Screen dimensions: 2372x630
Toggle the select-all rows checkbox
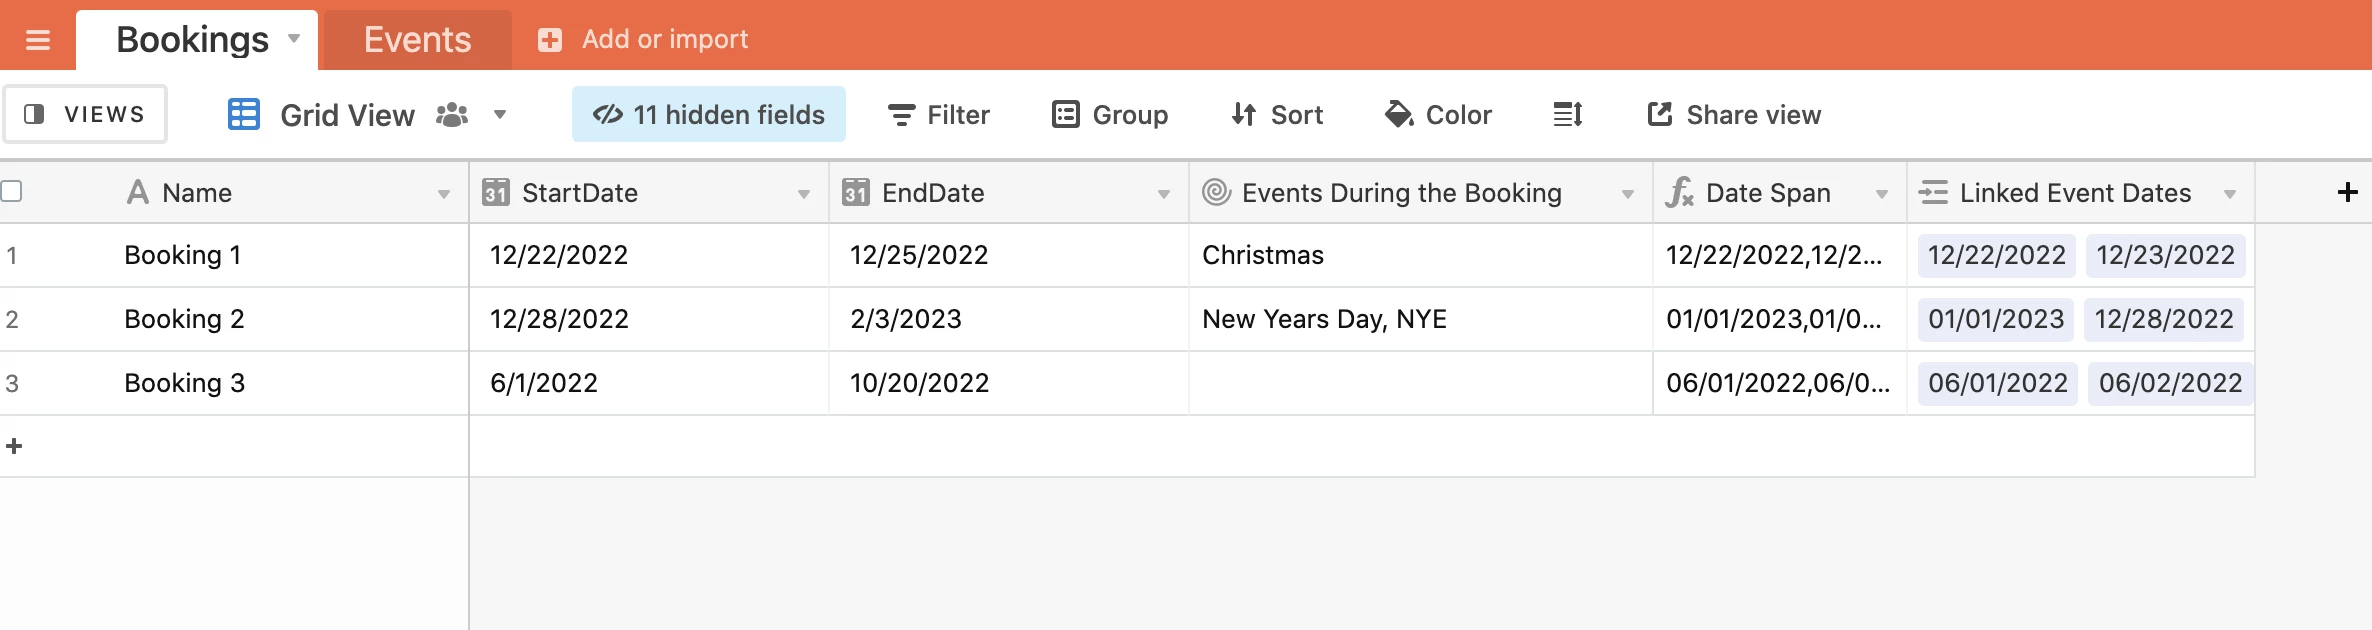12,191
